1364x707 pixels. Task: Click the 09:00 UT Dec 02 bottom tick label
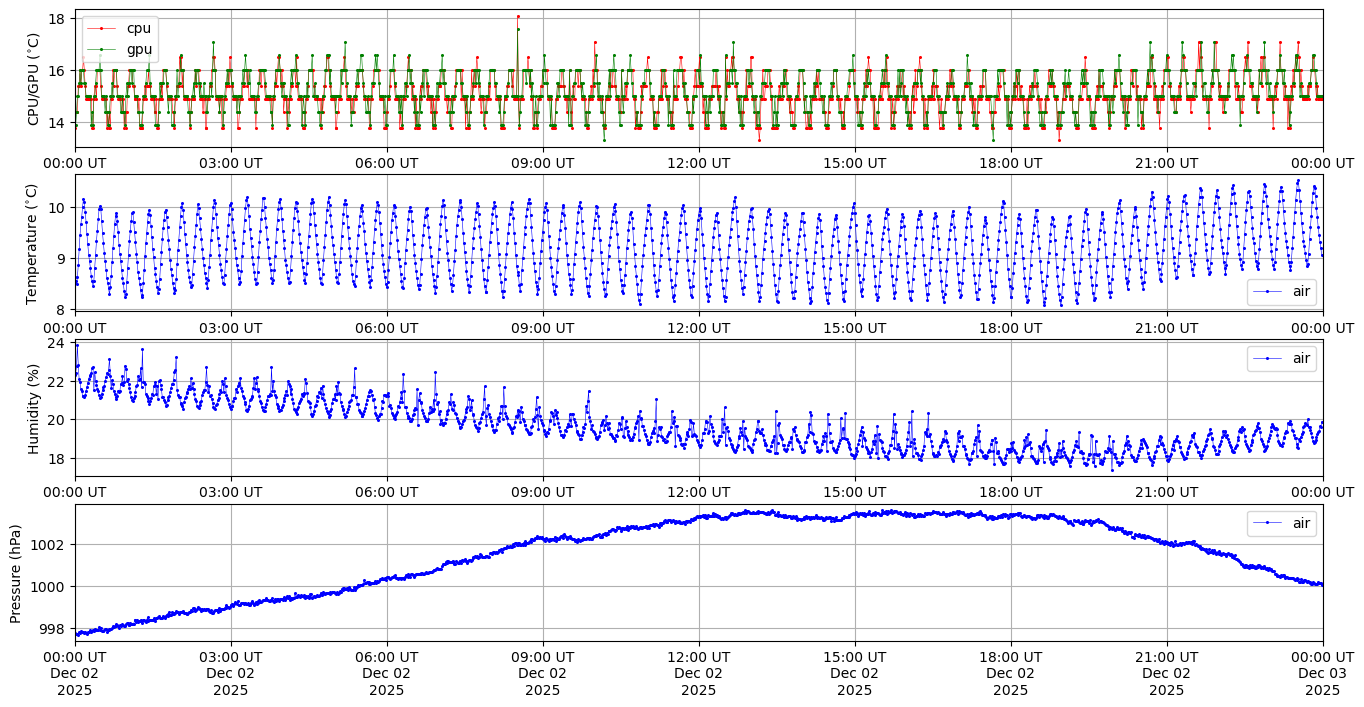pos(542,673)
